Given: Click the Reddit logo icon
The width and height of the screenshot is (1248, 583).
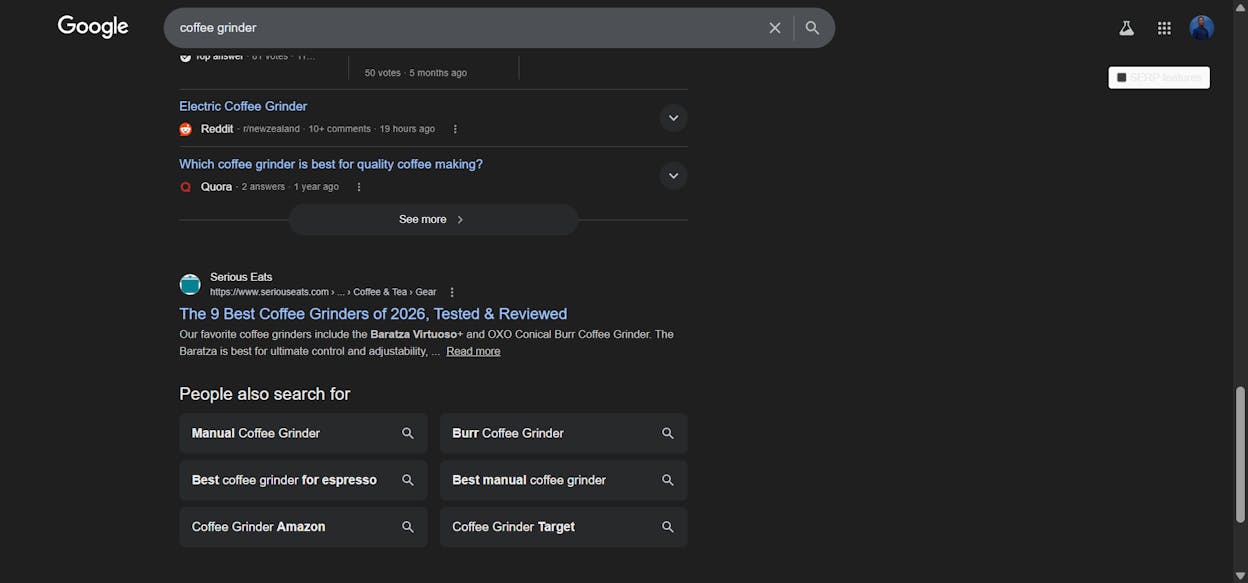Looking at the screenshot, I should pos(185,129).
